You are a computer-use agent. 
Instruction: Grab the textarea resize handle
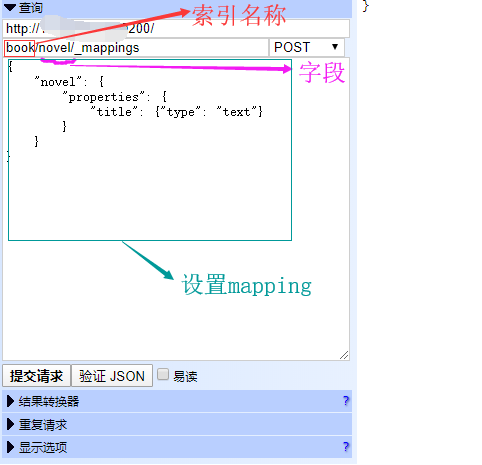click(344, 355)
